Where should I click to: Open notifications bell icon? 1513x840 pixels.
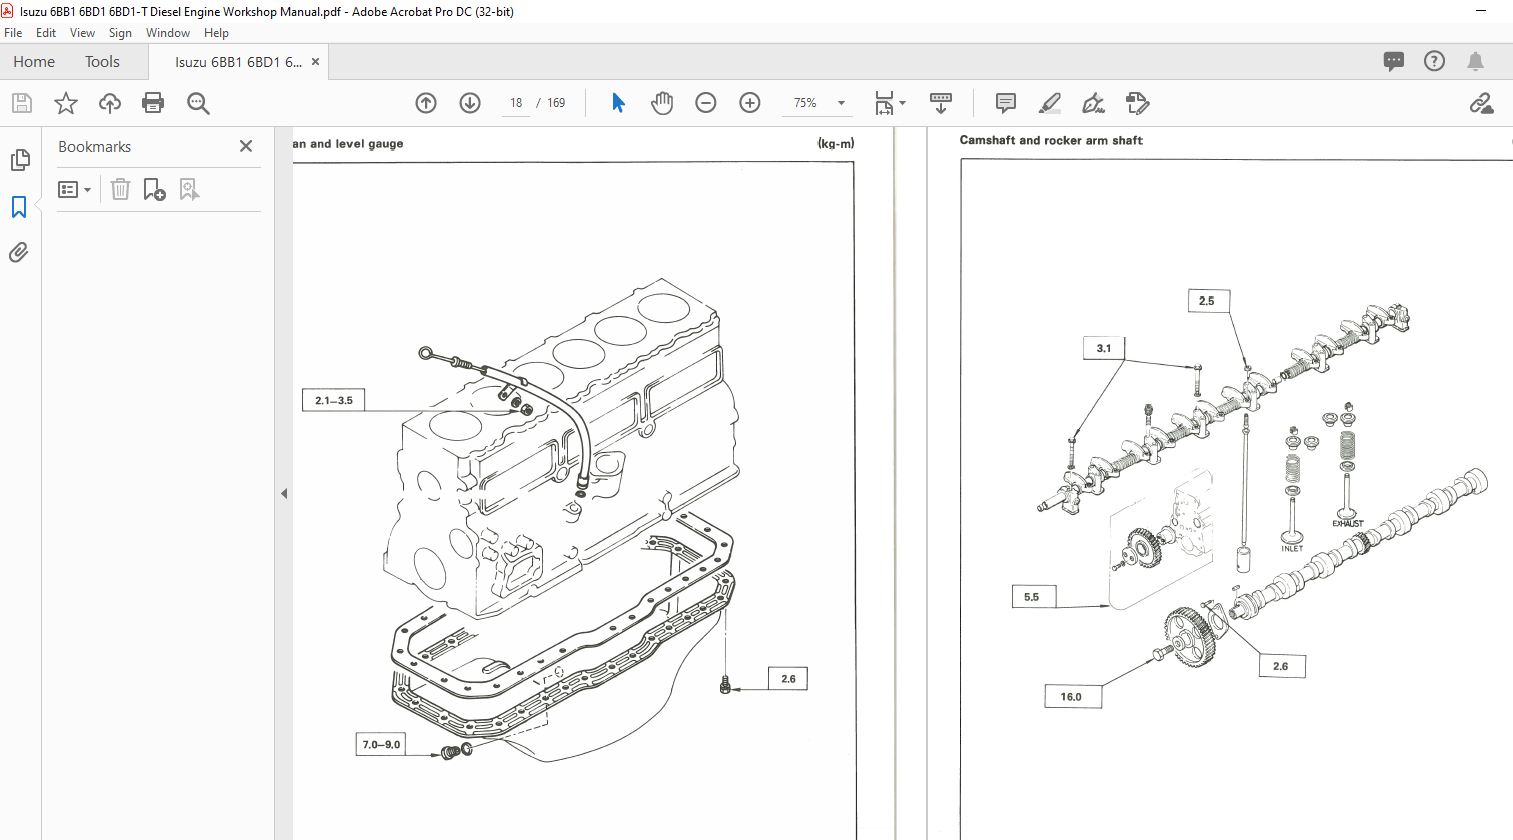[1475, 61]
